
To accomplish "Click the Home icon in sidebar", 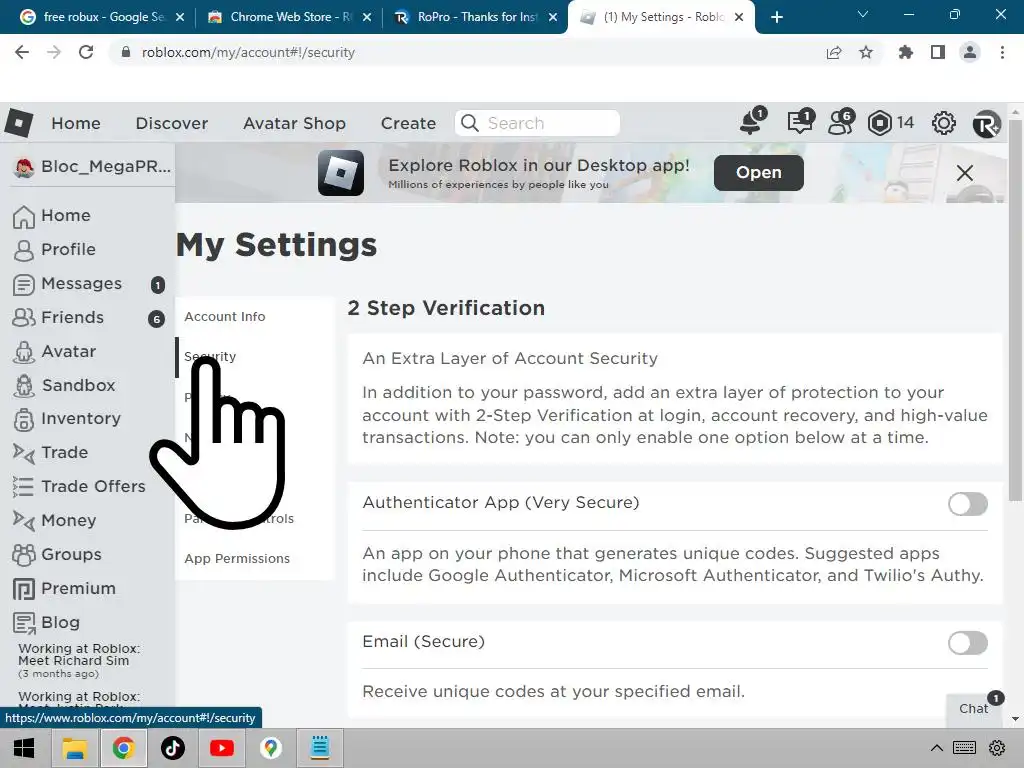I will coord(24,216).
